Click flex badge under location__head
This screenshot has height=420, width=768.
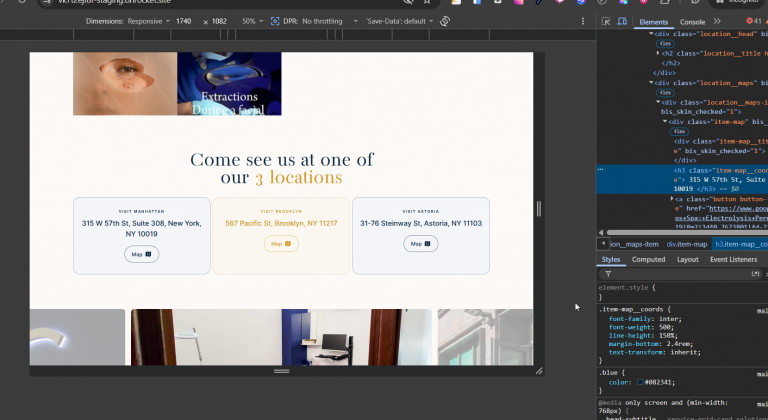(665, 44)
